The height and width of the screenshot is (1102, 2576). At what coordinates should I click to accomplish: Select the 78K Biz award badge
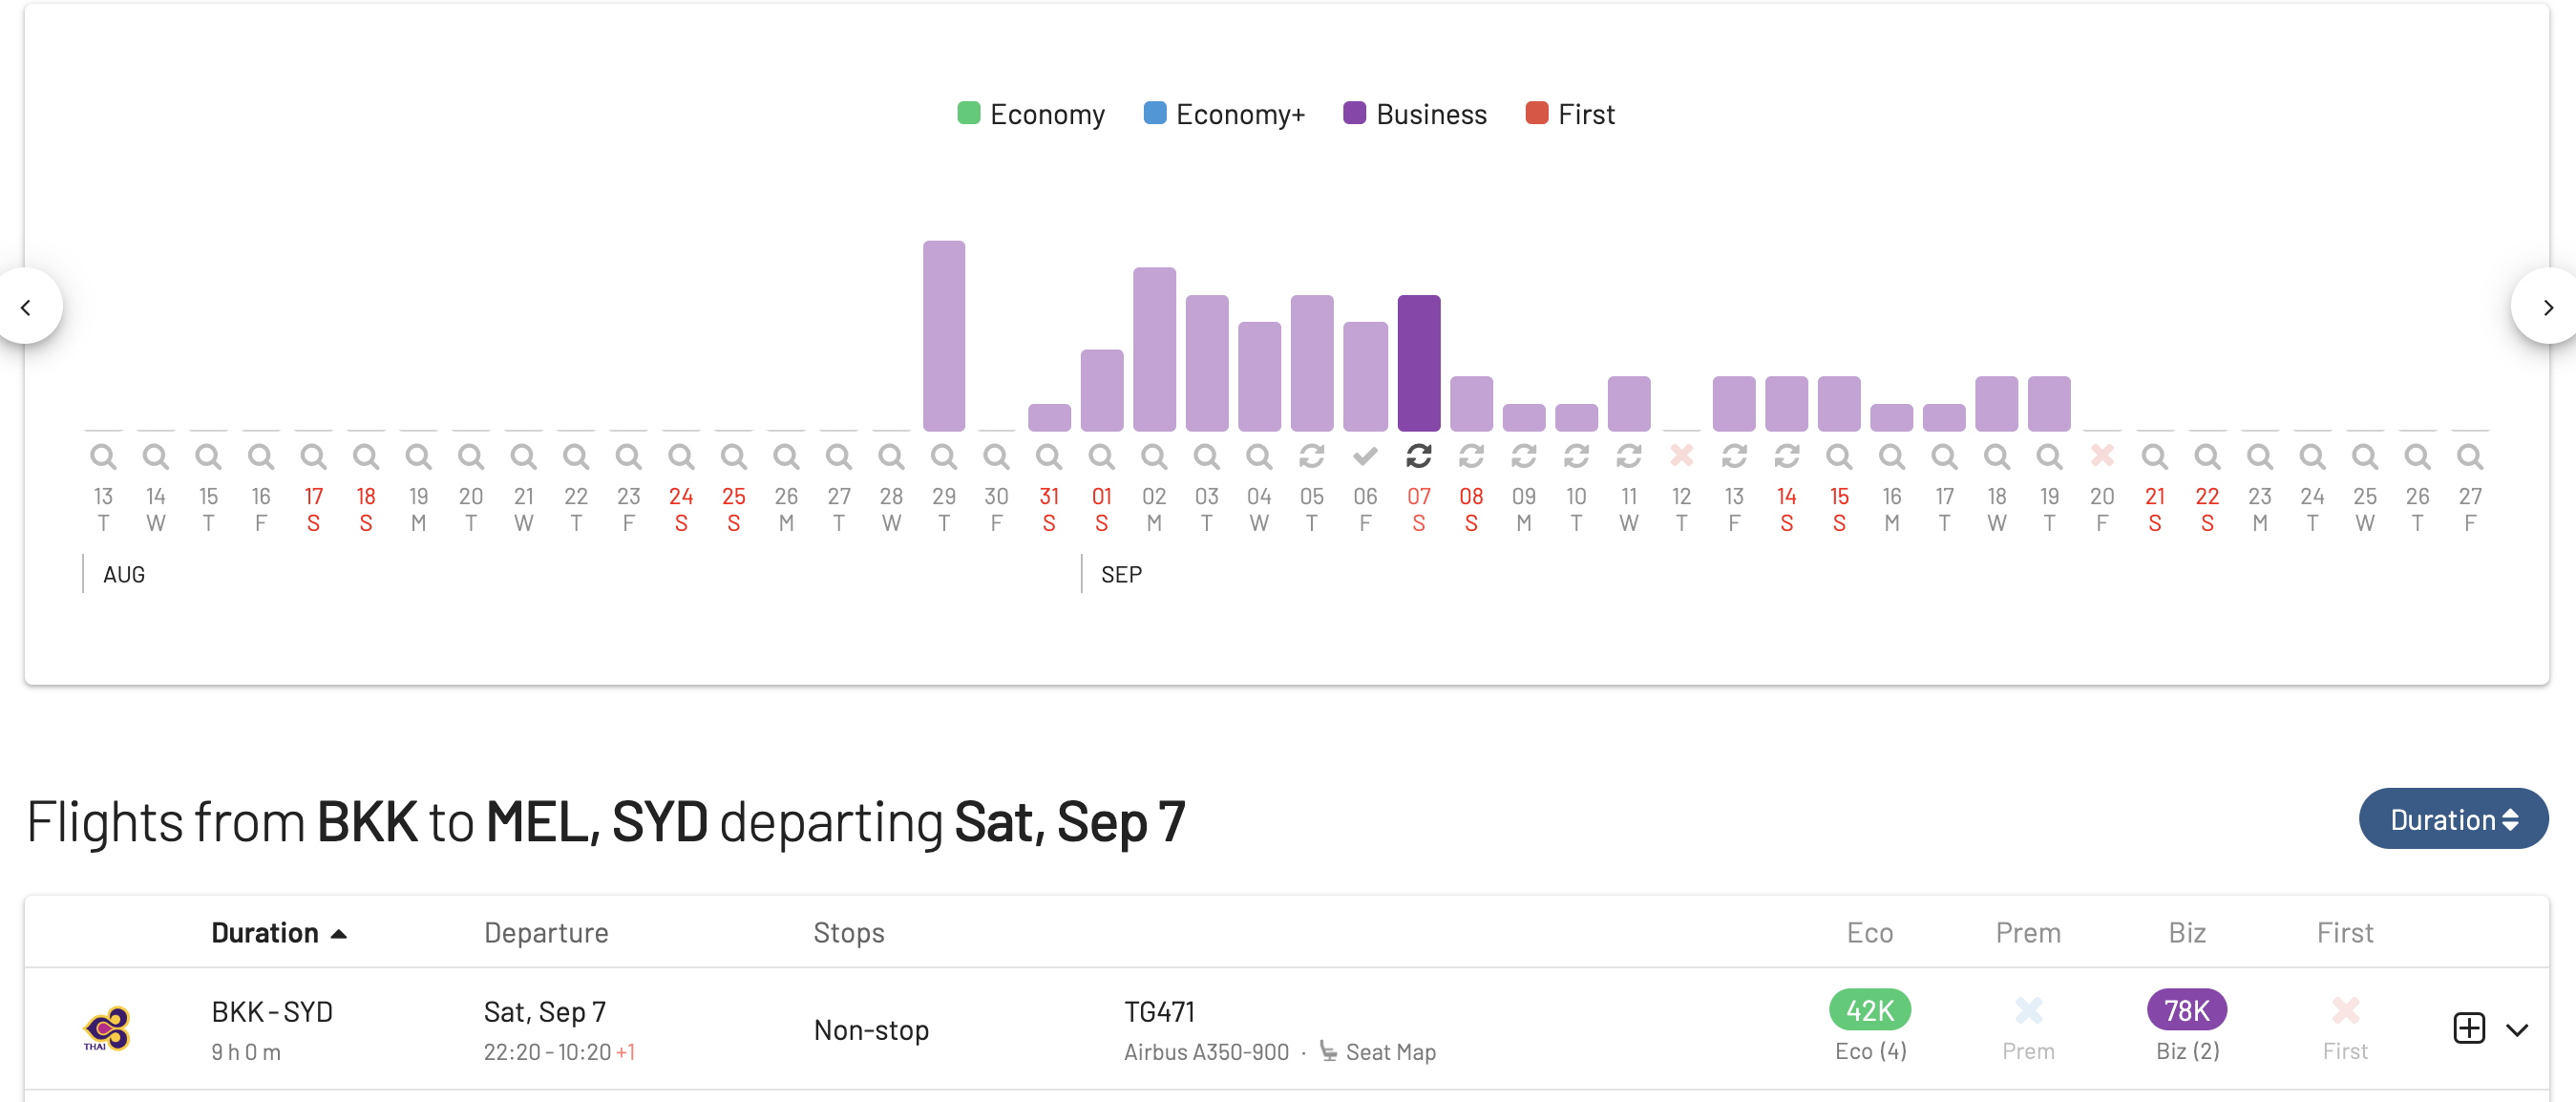tap(2186, 1010)
